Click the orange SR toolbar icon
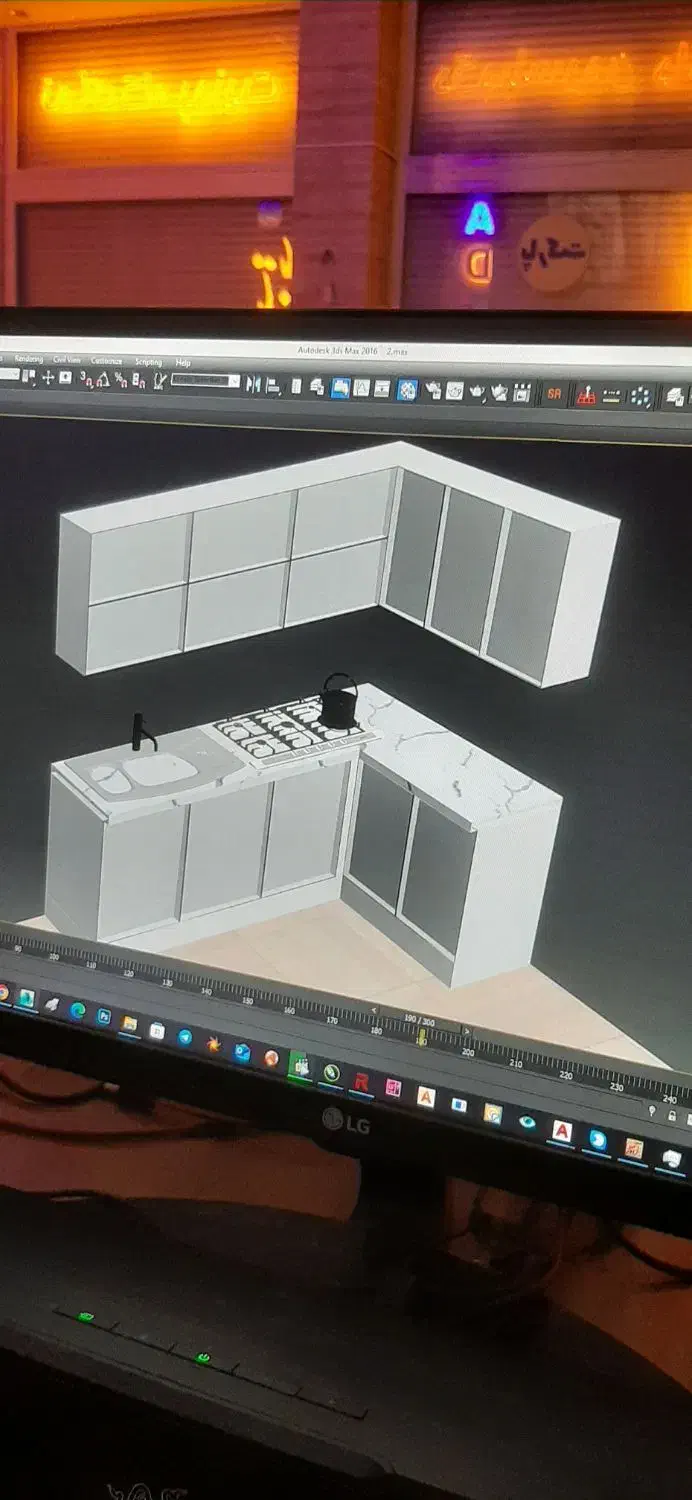This screenshot has height=1500, width=692. 553,394
